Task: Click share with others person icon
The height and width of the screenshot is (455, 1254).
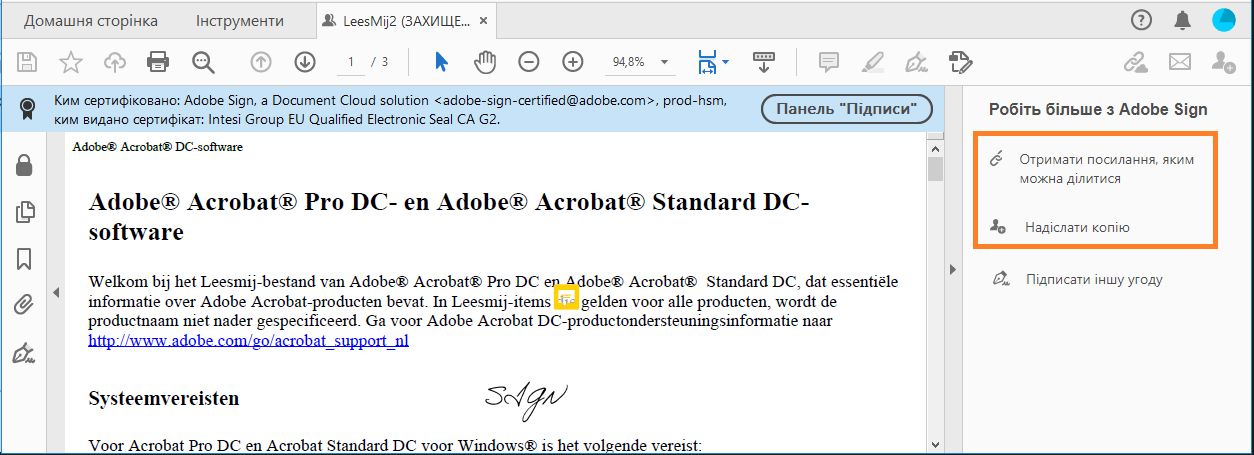Action: click(1223, 62)
